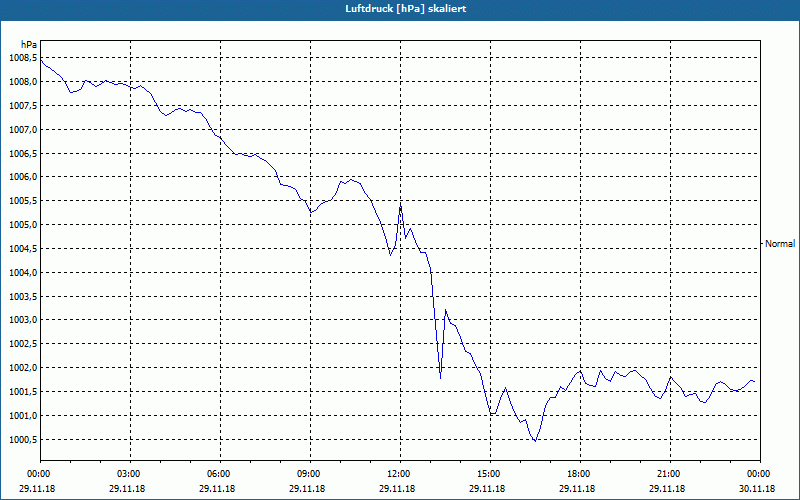Click the '03:00' time axis label
The width and height of the screenshot is (800, 500).
tap(131, 474)
